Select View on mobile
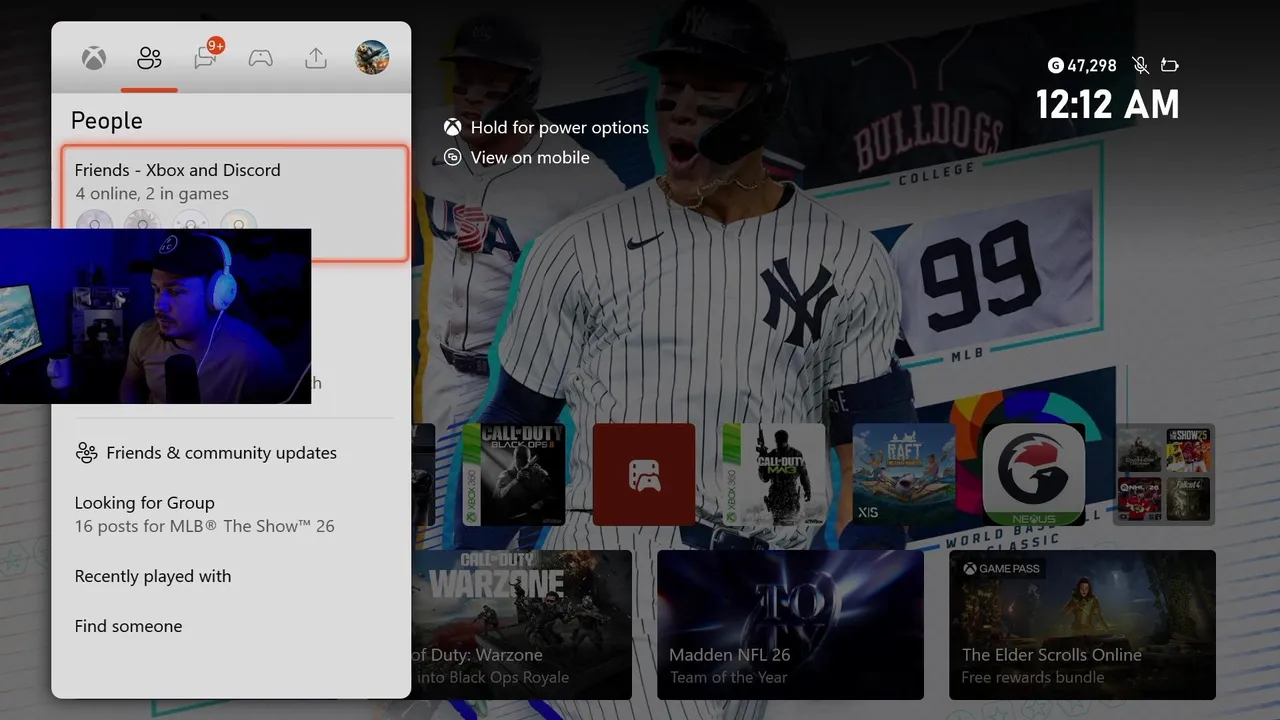This screenshot has width=1280, height=720. (530, 157)
